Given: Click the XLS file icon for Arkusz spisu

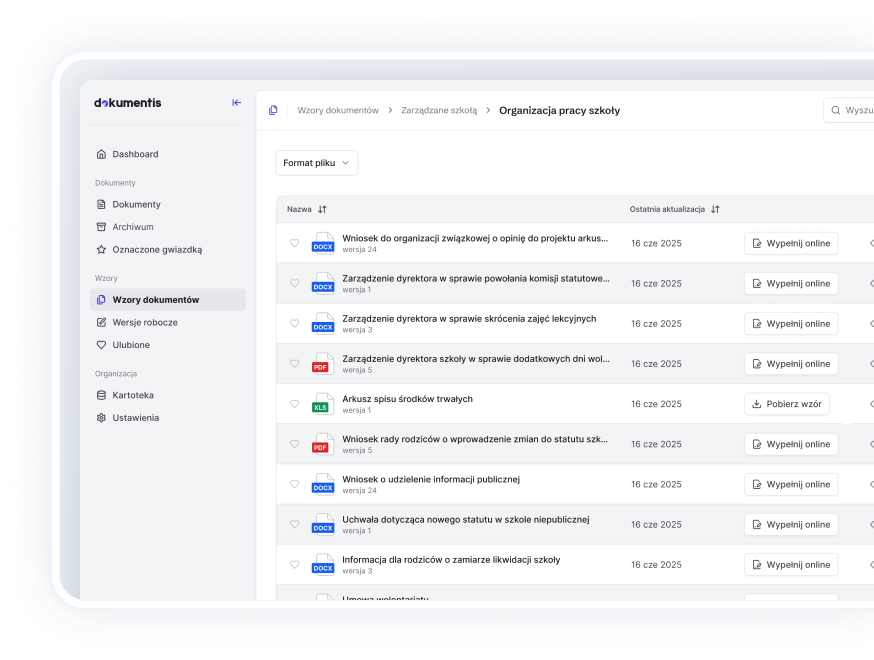Looking at the screenshot, I should (321, 404).
